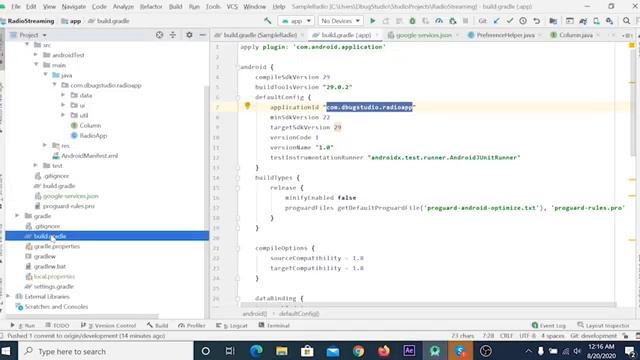Open the AVD Manager phone icon

tap(596, 21)
